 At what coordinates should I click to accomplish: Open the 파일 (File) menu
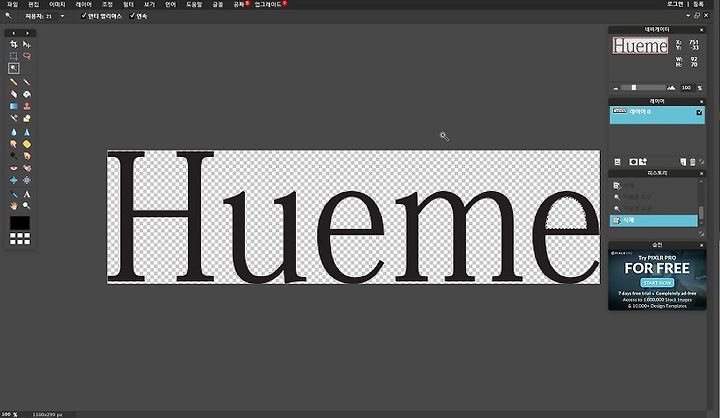click(12, 4)
